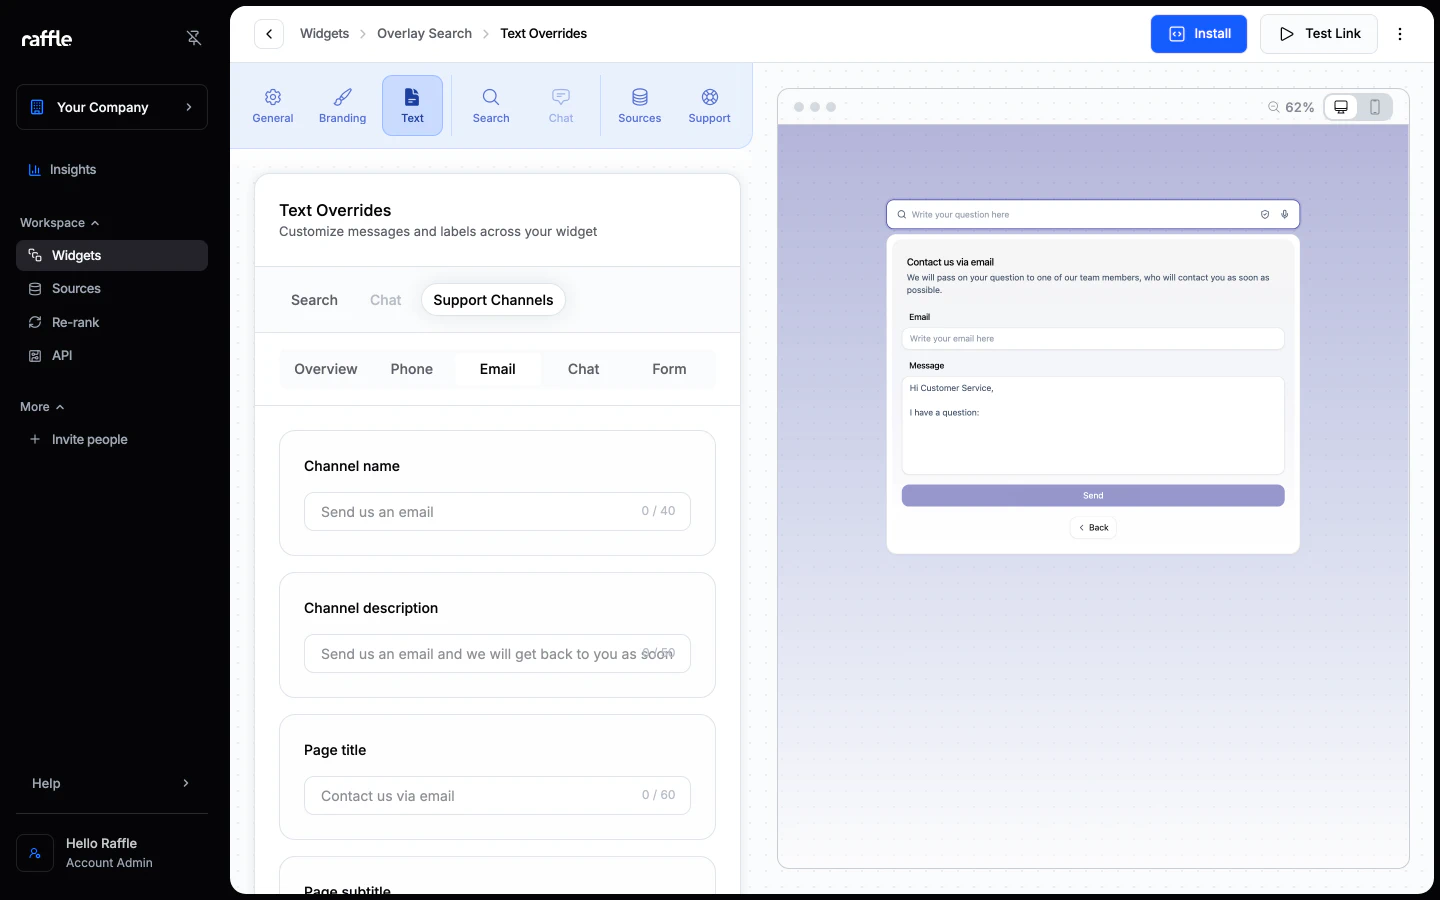Click the zoom magnifier icon in preview

[x=1274, y=107]
